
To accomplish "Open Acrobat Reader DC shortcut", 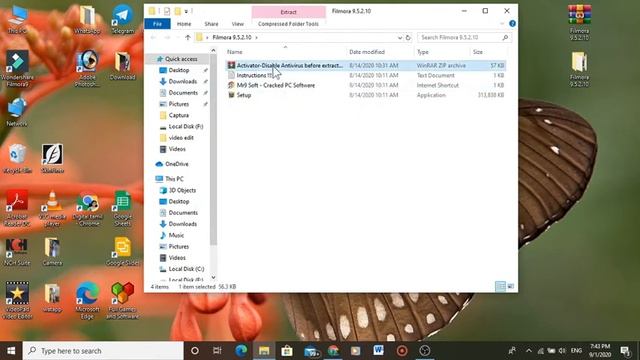I will pos(17,208).
